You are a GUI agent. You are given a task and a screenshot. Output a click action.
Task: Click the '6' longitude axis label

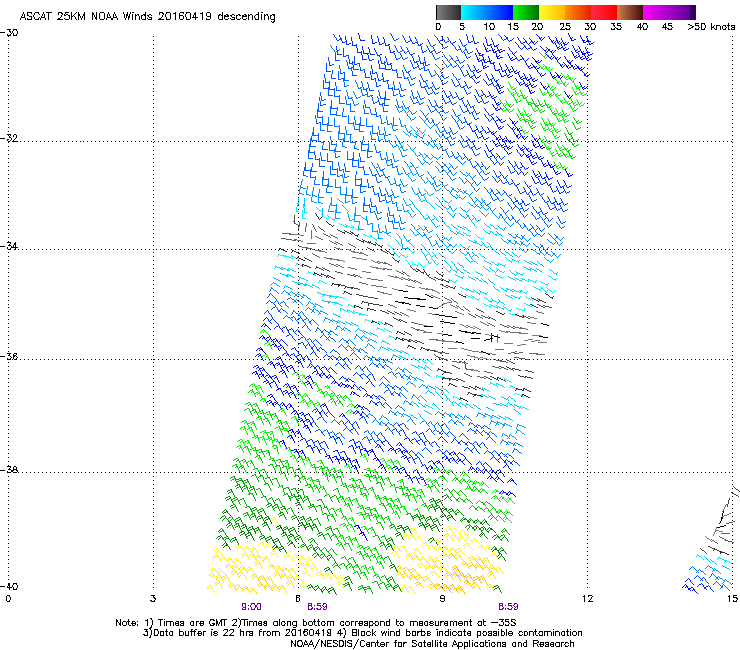coord(298,599)
